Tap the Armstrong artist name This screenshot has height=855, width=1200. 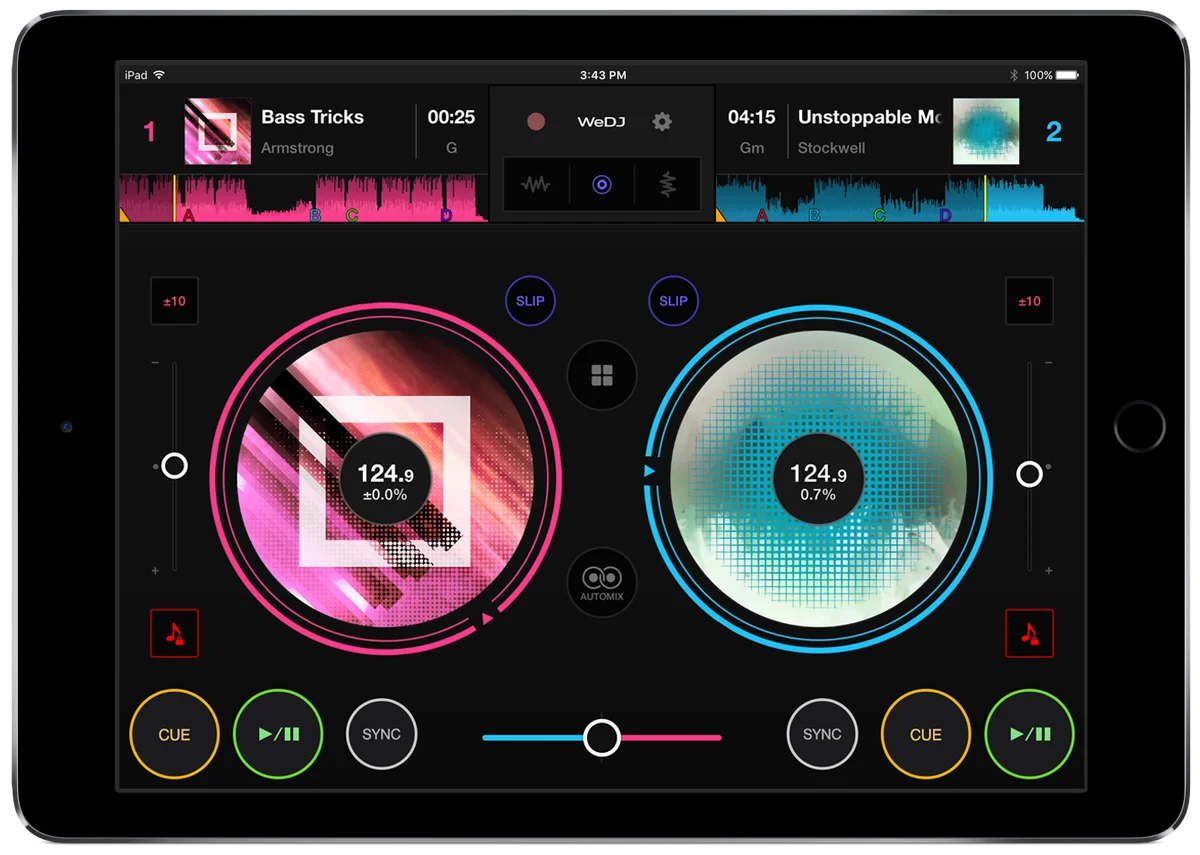click(297, 148)
